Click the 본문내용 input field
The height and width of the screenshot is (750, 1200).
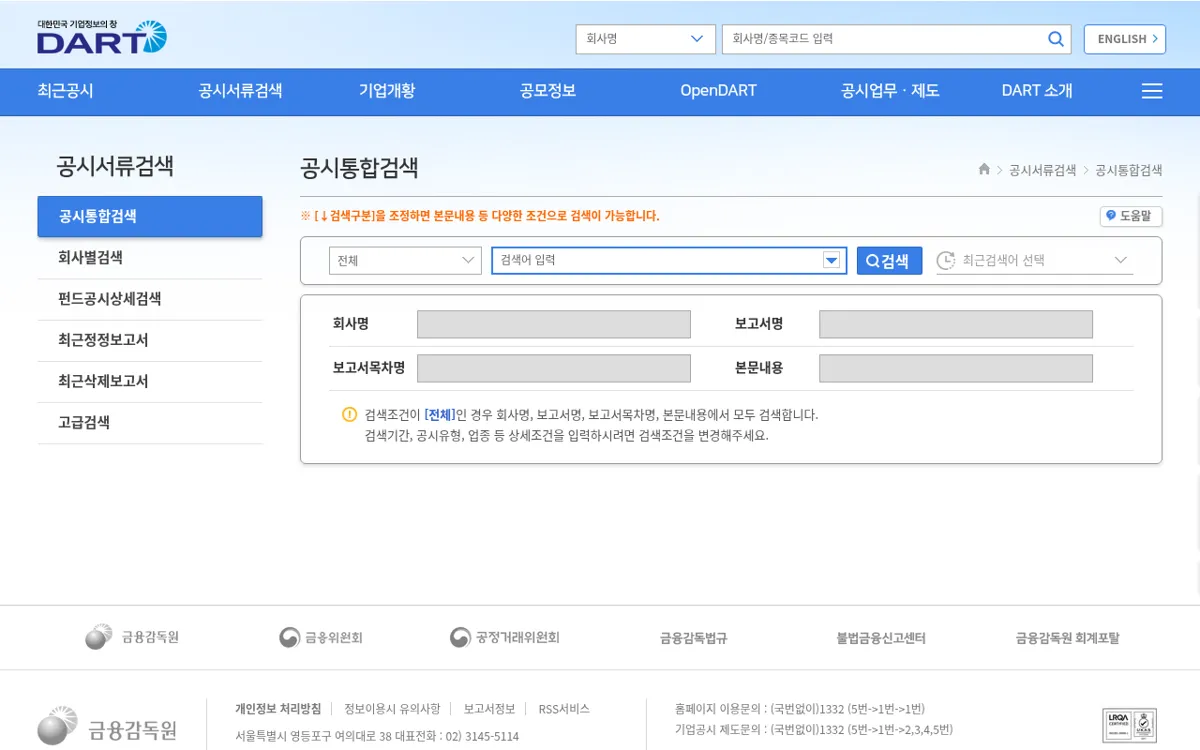[x=956, y=368]
